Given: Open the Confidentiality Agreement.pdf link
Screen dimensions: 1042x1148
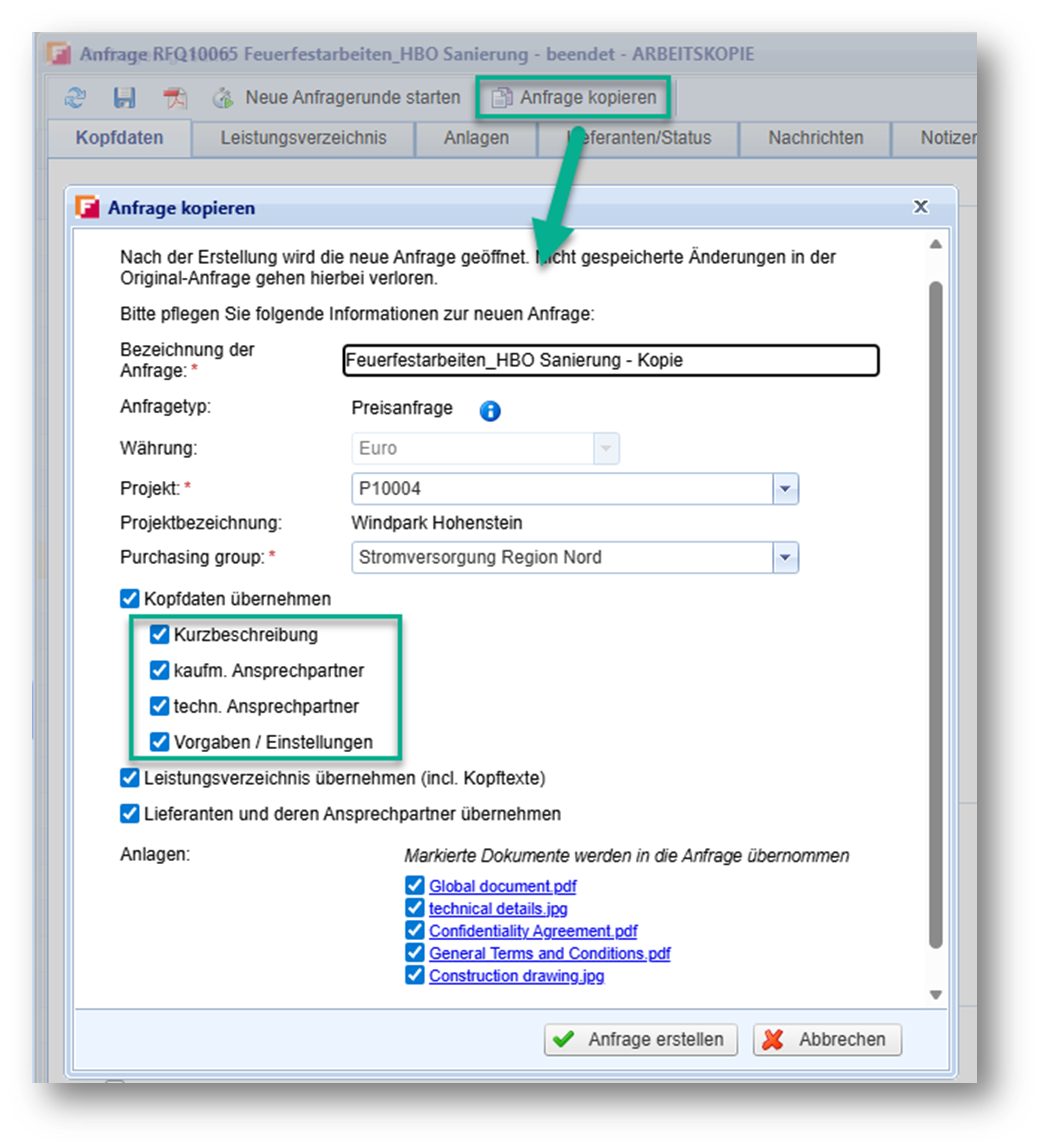Looking at the screenshot, I should (x=533, y=931).
